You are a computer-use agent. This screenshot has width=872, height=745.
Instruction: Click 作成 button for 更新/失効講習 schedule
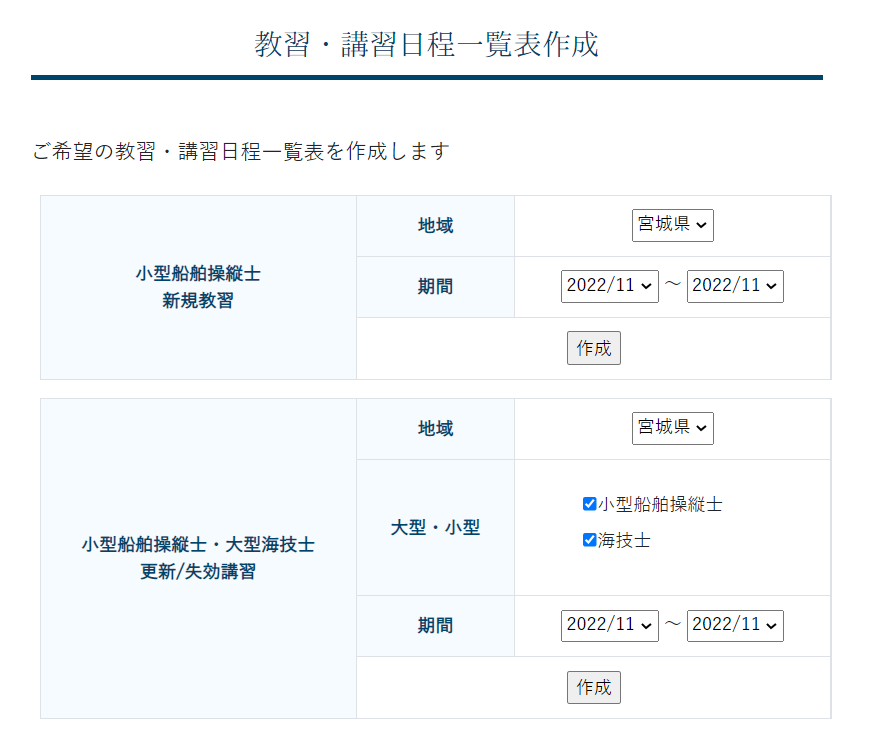(x=593, y=688)
